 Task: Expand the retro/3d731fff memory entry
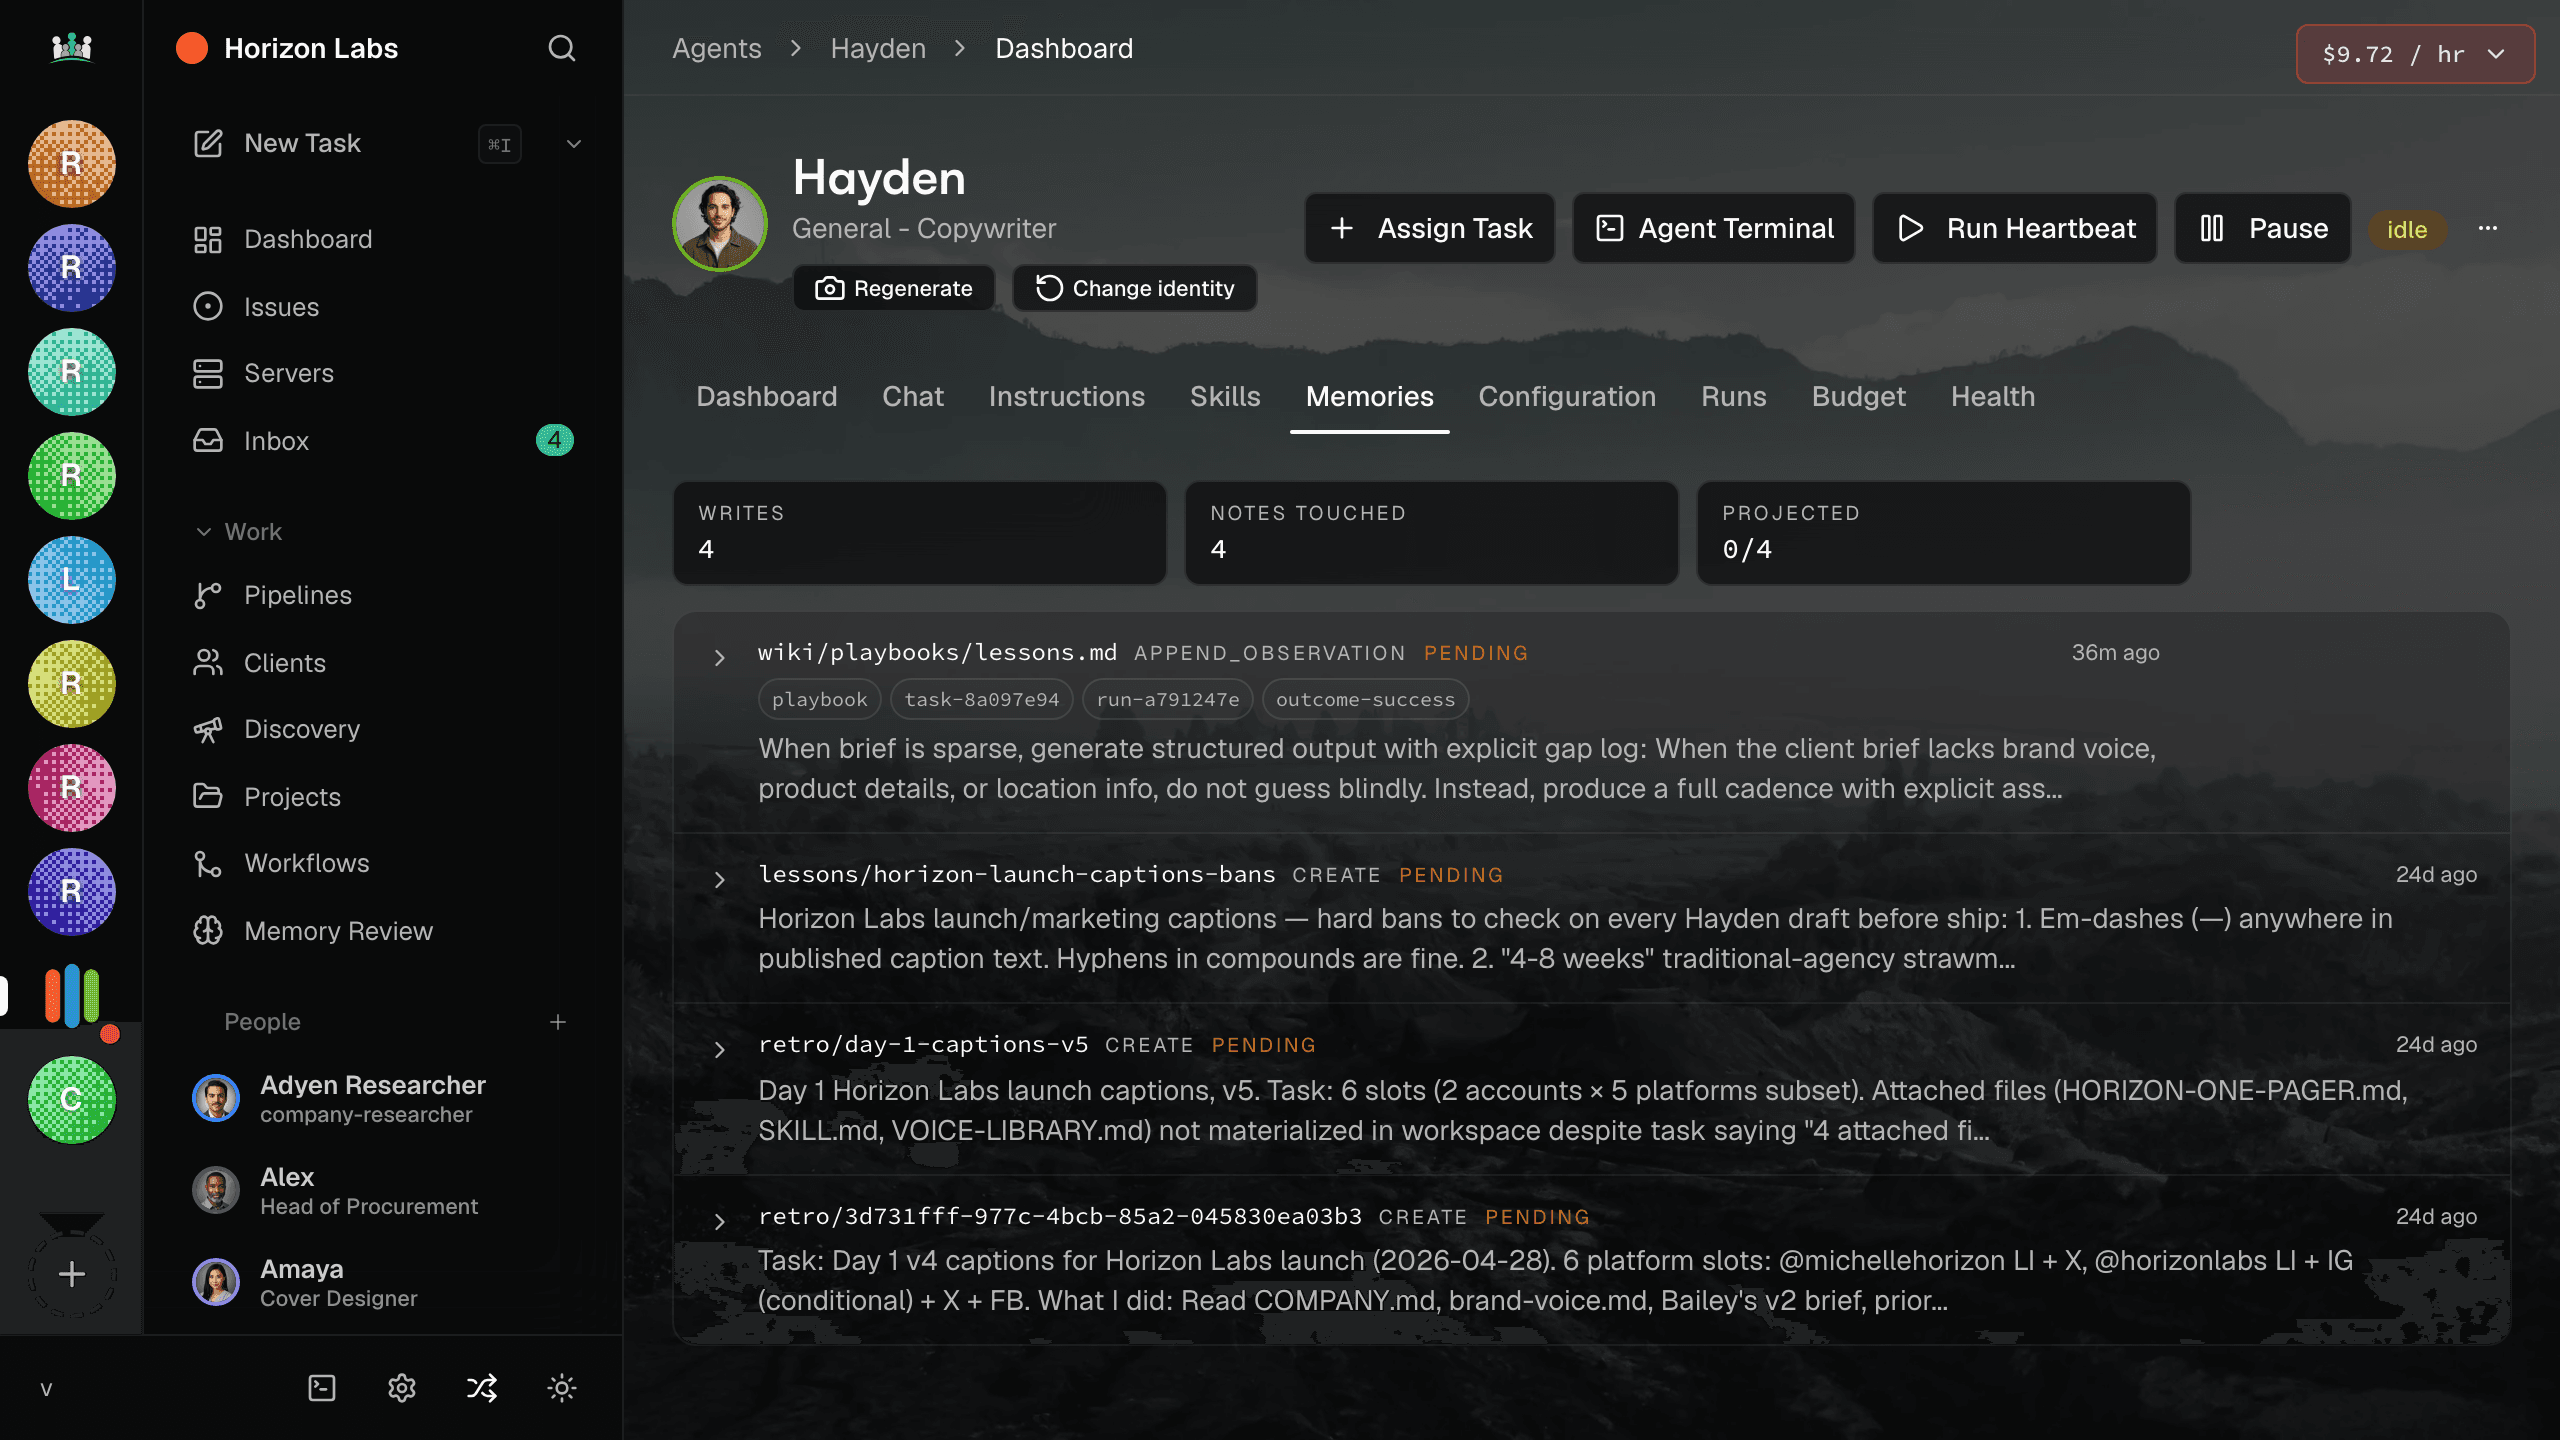pyautogui.click(x=719, y=1221)
